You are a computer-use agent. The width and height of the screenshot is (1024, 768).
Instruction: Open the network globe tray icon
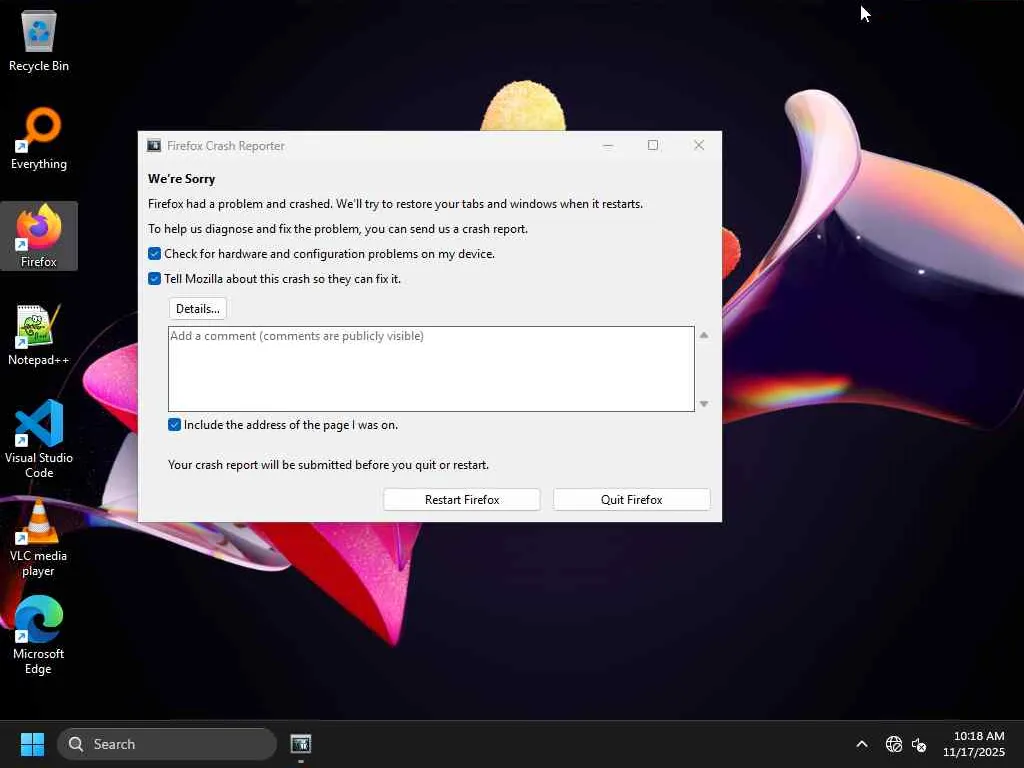893,744
